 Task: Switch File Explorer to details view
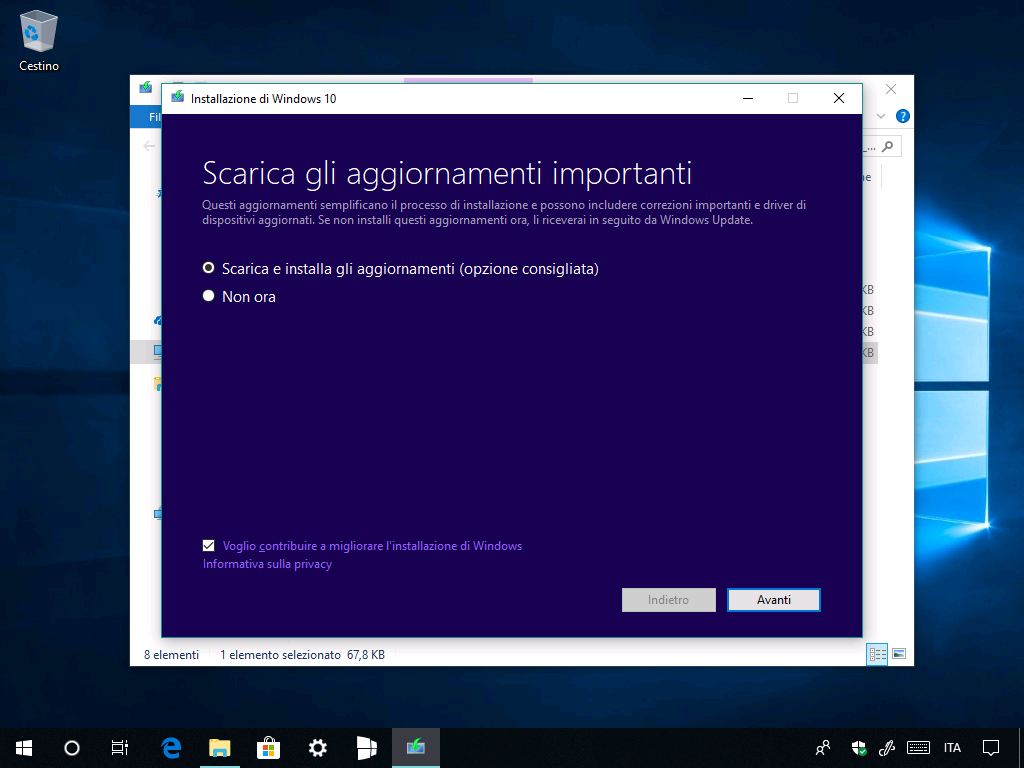877,654
